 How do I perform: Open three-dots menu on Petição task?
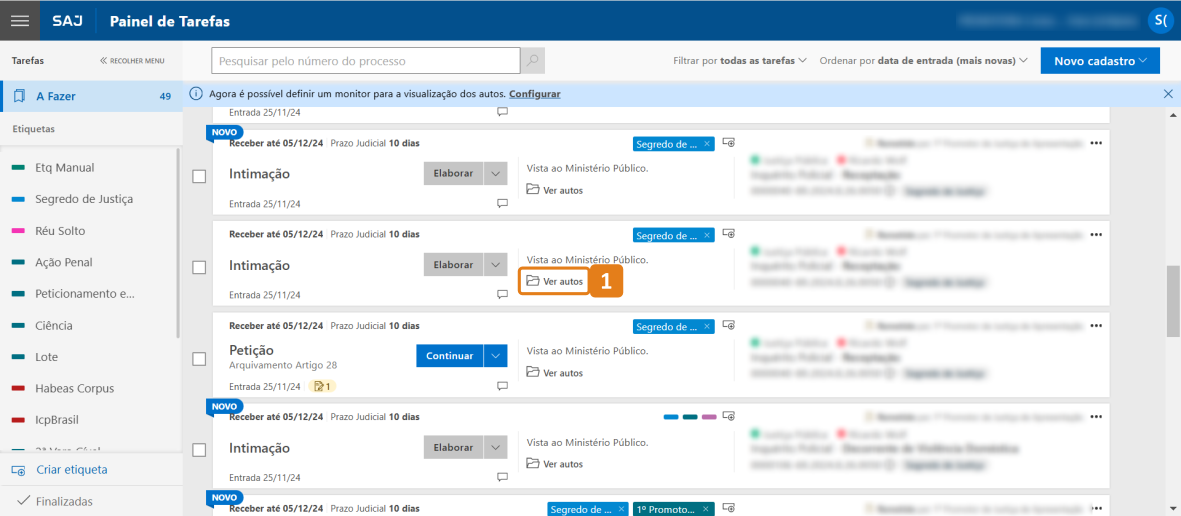tap(1096, 327)
